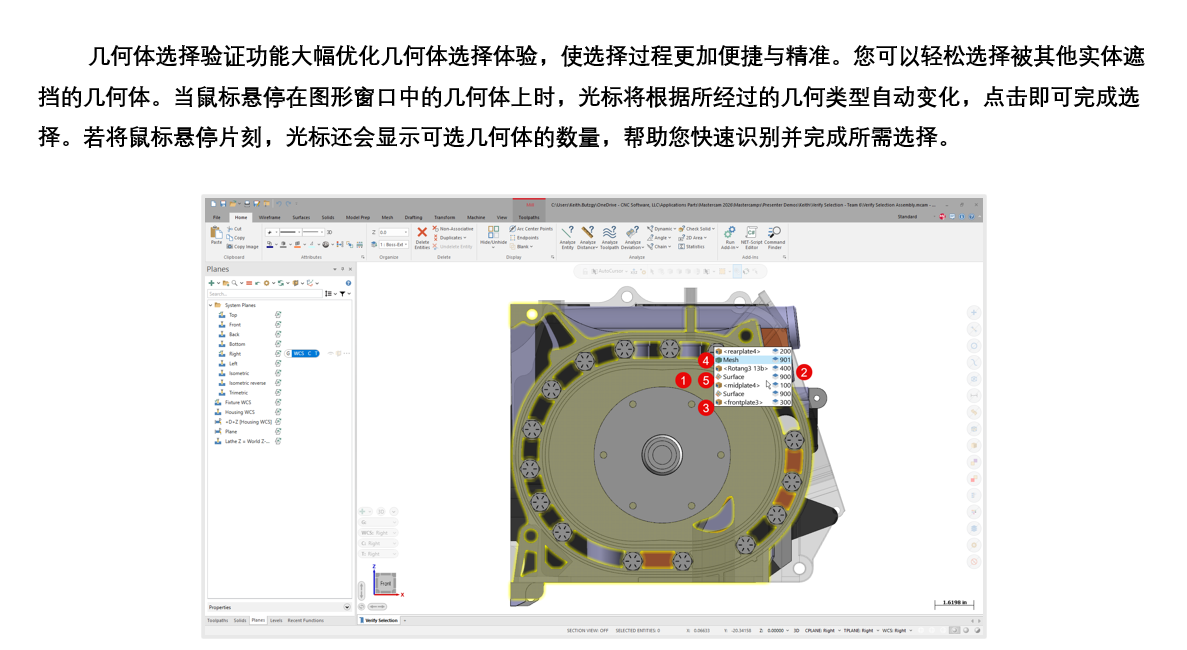1187x650 pixels.
Task: Click the Statistics icon in Analyze group
Action: tap(681, 247)
